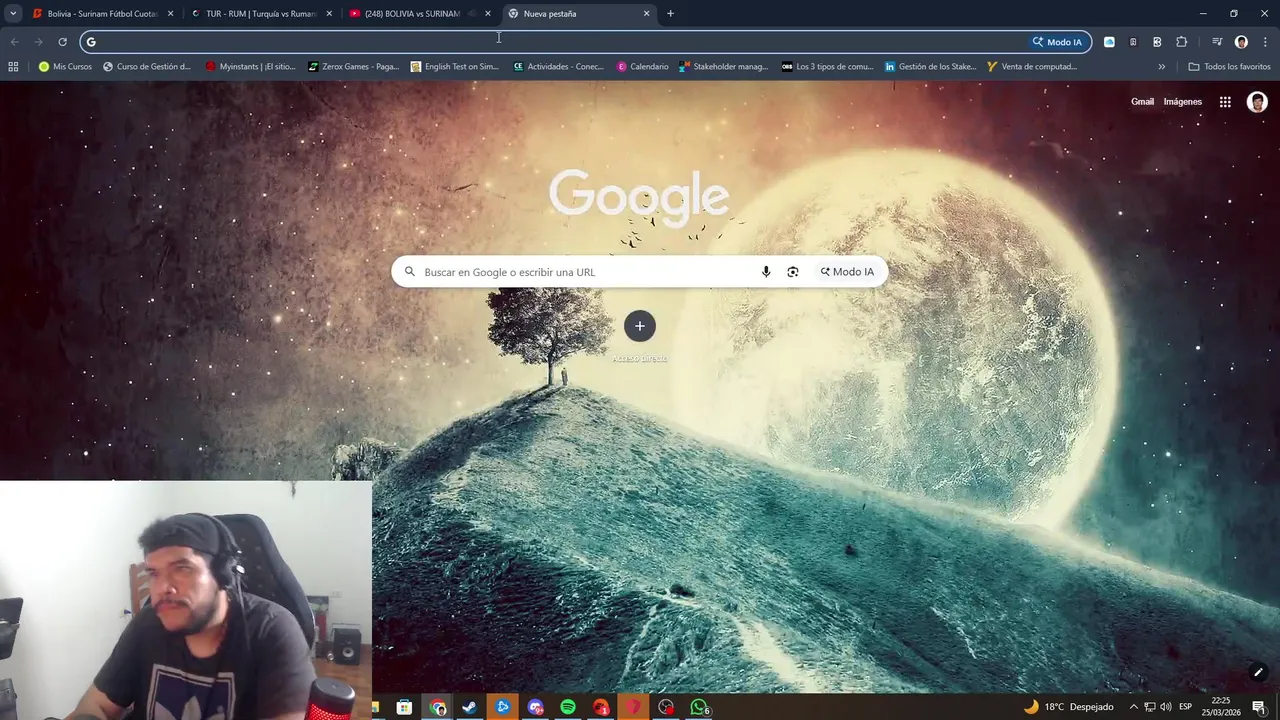Close the BOLIVIA vs SURINAM YouTube tab
Screen dimensions: 1280x720
pyautogui.click(x=488, y=14)
